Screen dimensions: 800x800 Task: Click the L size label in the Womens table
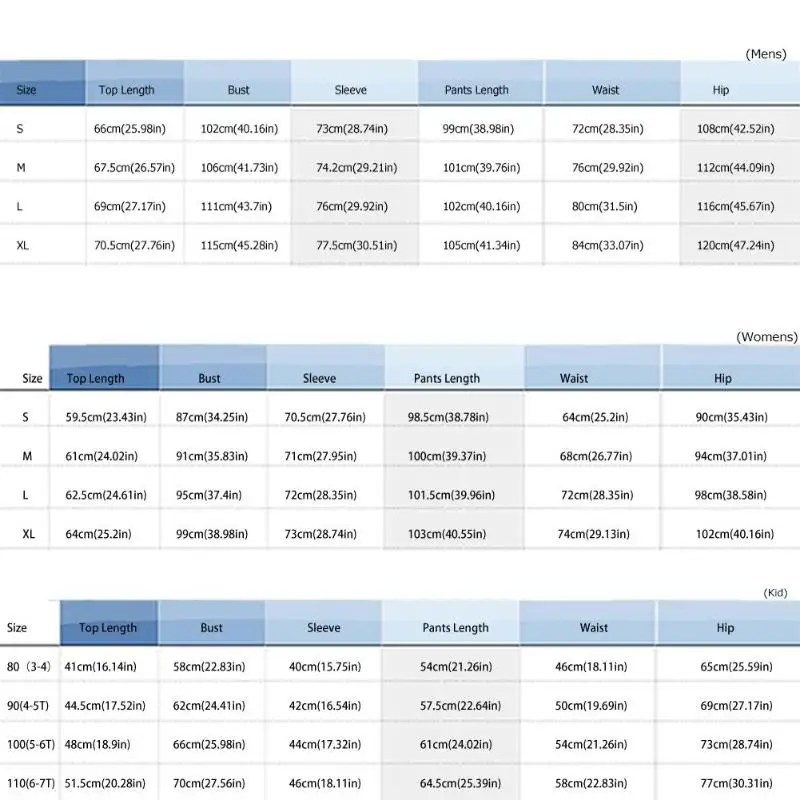(x=25, y=495)
